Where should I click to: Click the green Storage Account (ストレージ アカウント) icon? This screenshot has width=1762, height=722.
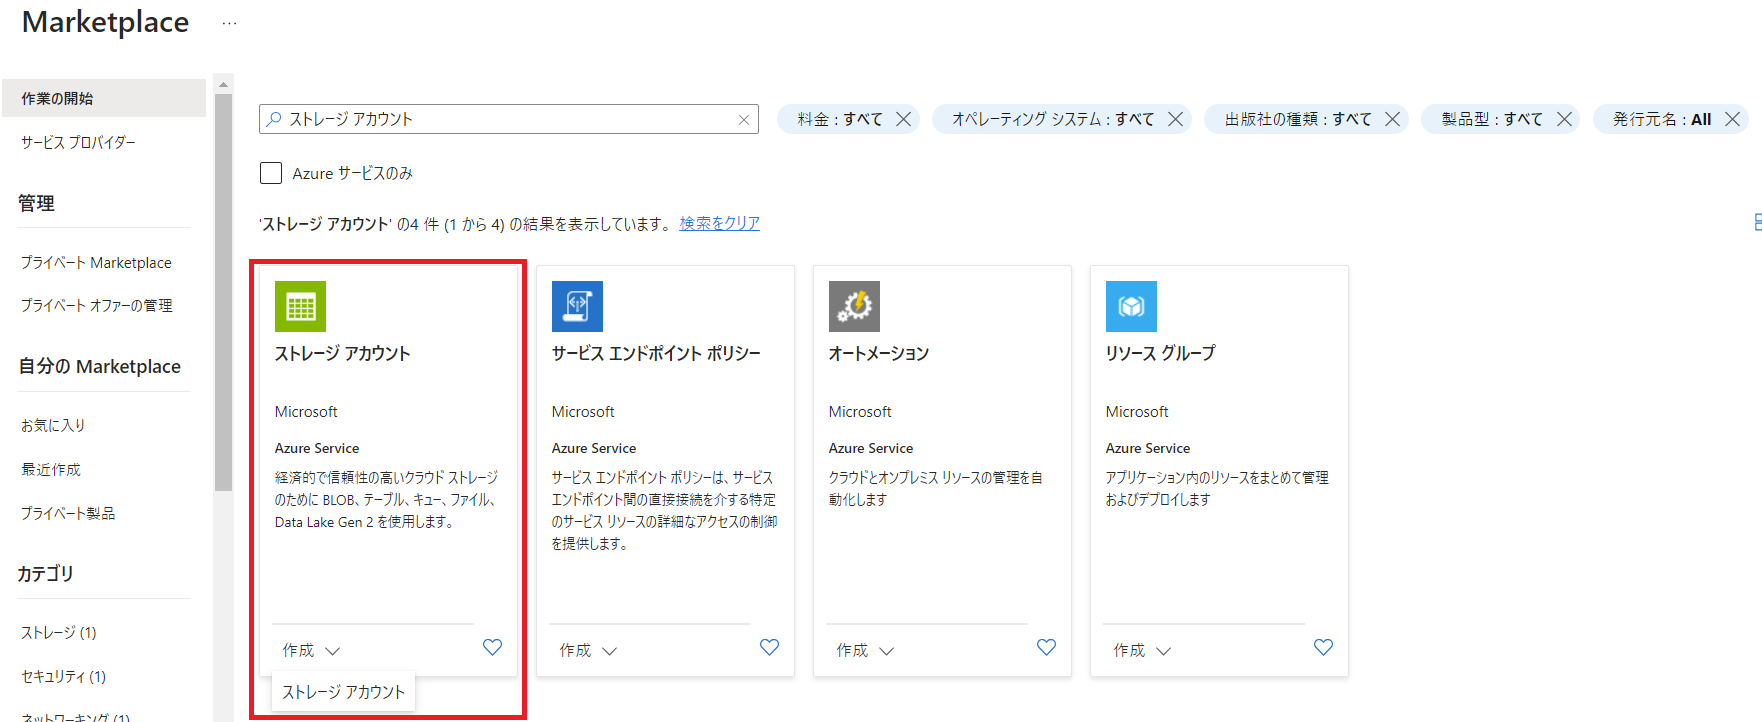point(300,306)
